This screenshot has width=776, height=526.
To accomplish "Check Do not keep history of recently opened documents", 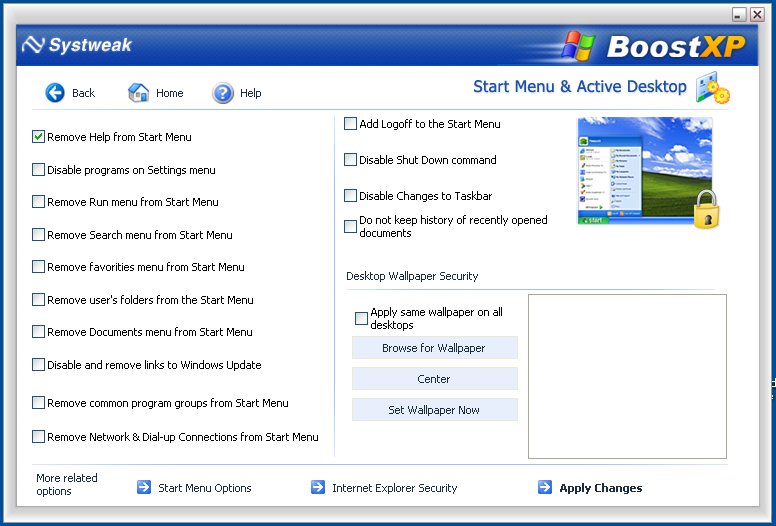I will [350, 227].
